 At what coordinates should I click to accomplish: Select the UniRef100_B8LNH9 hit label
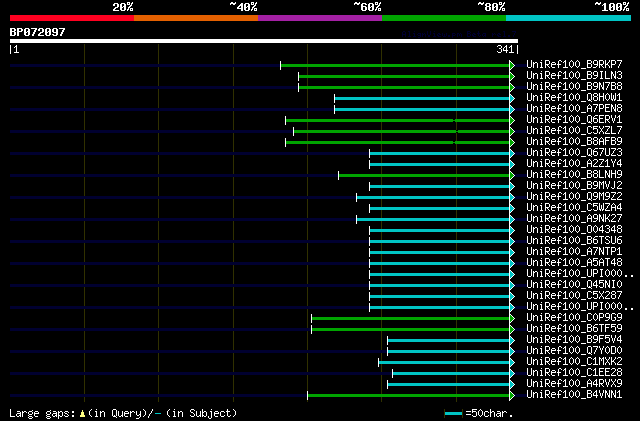coord(574,175)
